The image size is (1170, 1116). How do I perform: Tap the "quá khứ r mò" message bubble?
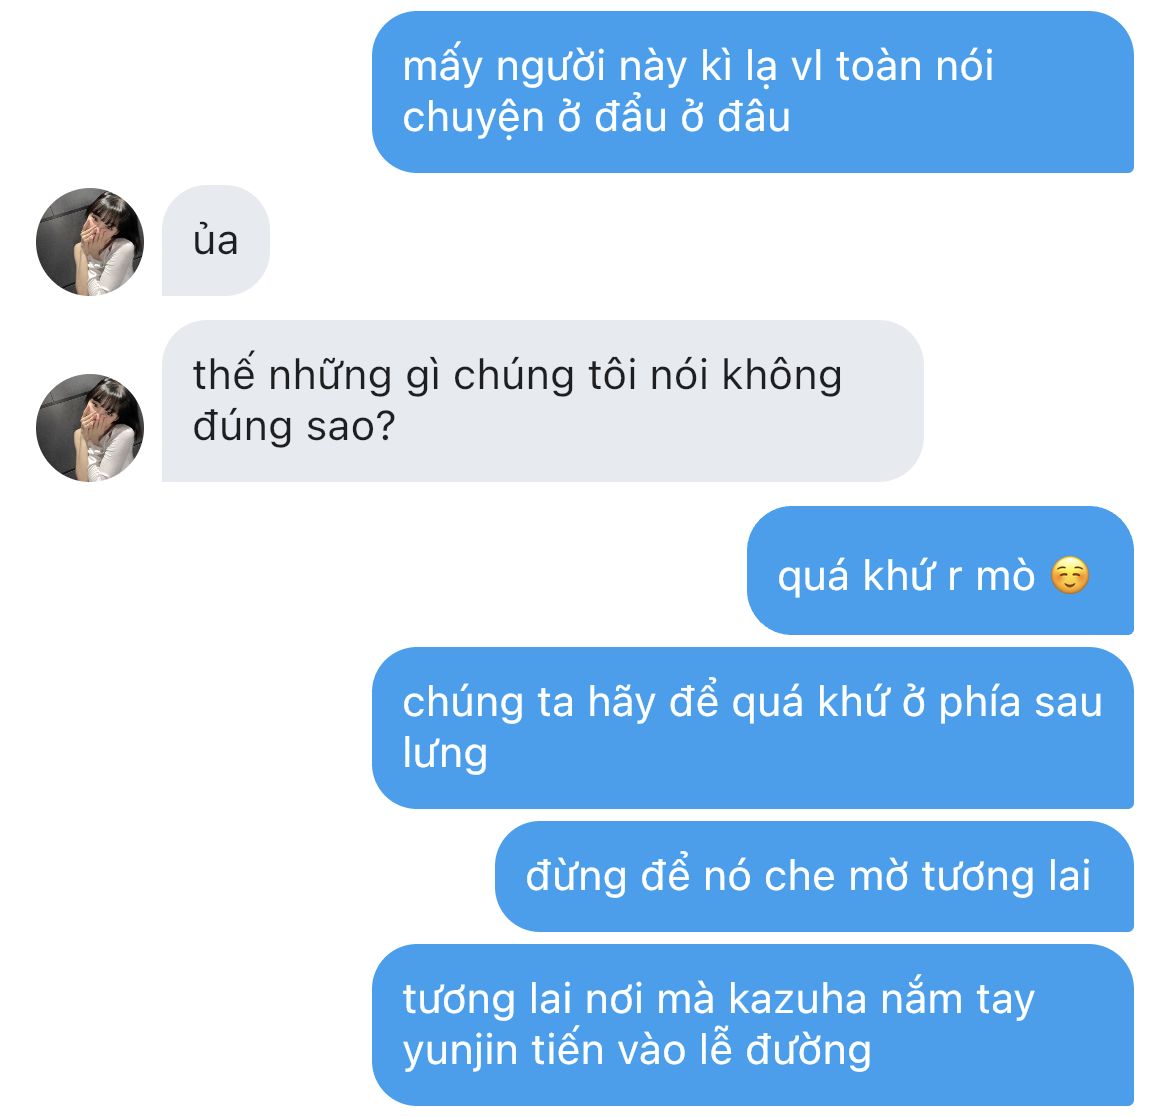(940, 571)
